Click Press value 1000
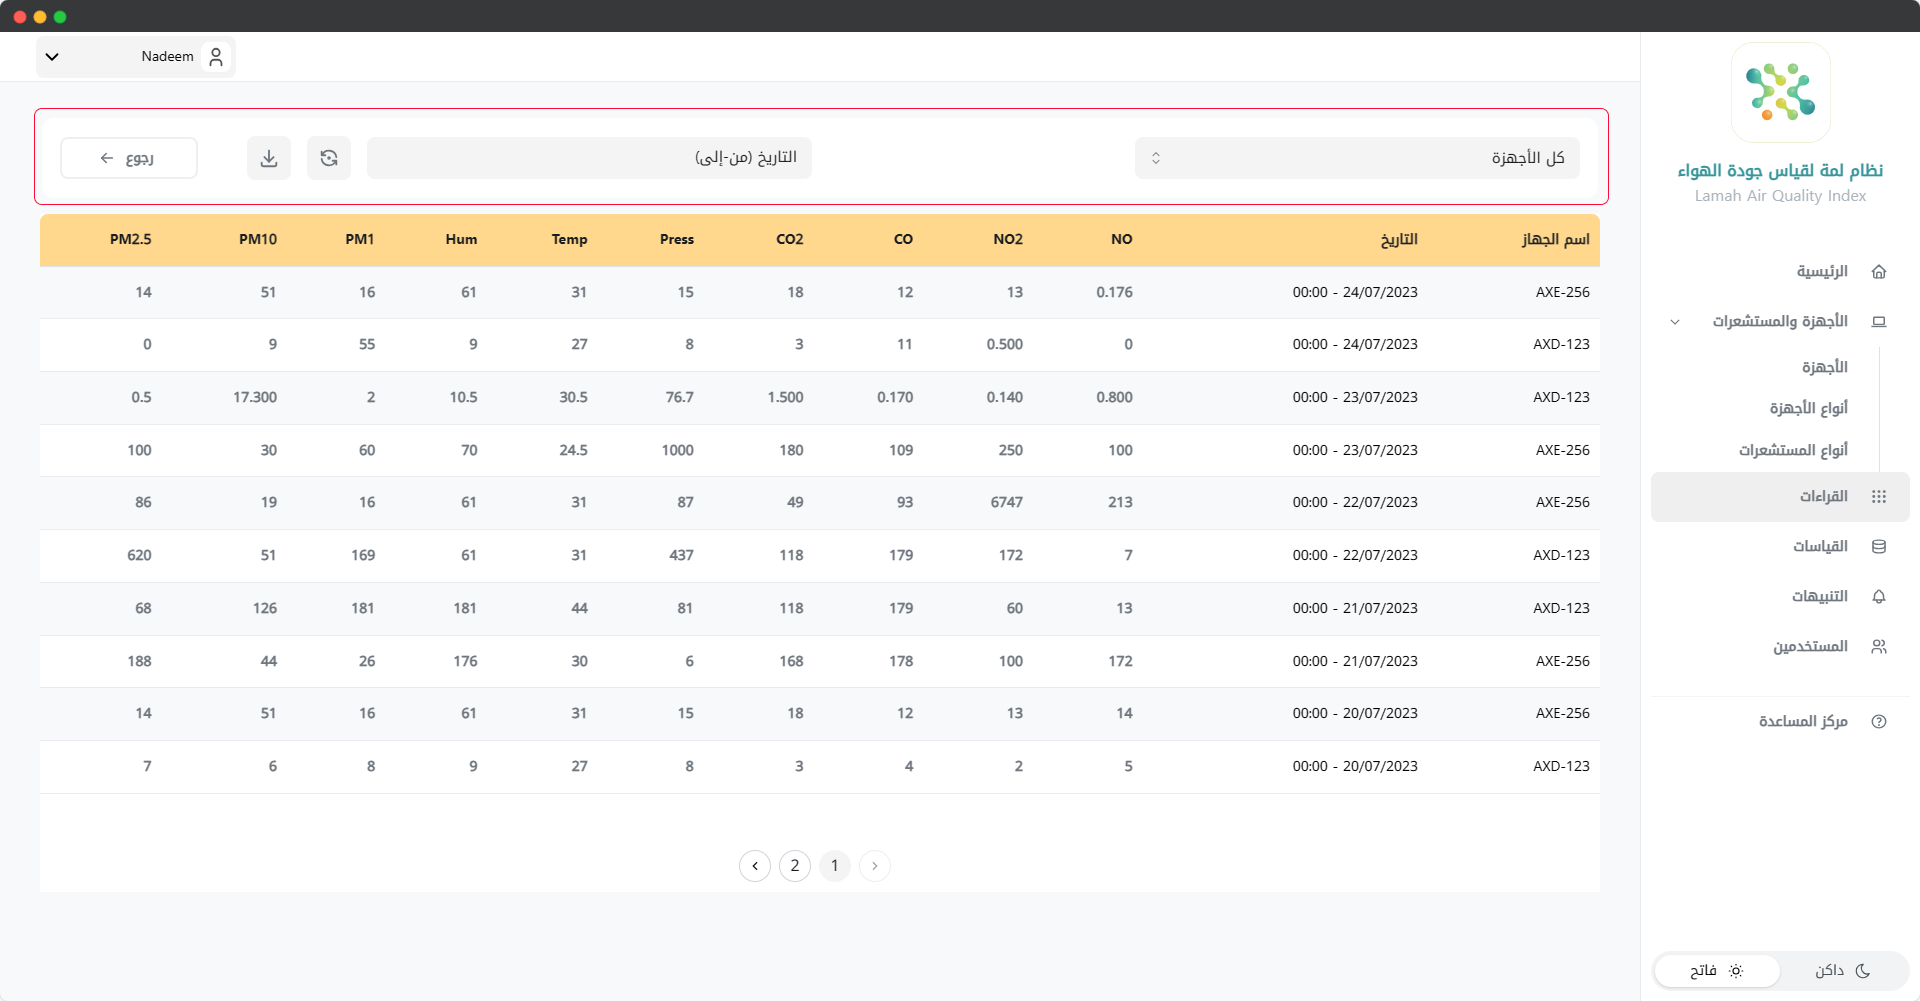1920x1001 pixels. pyautogui.click(x=678, y=451)
